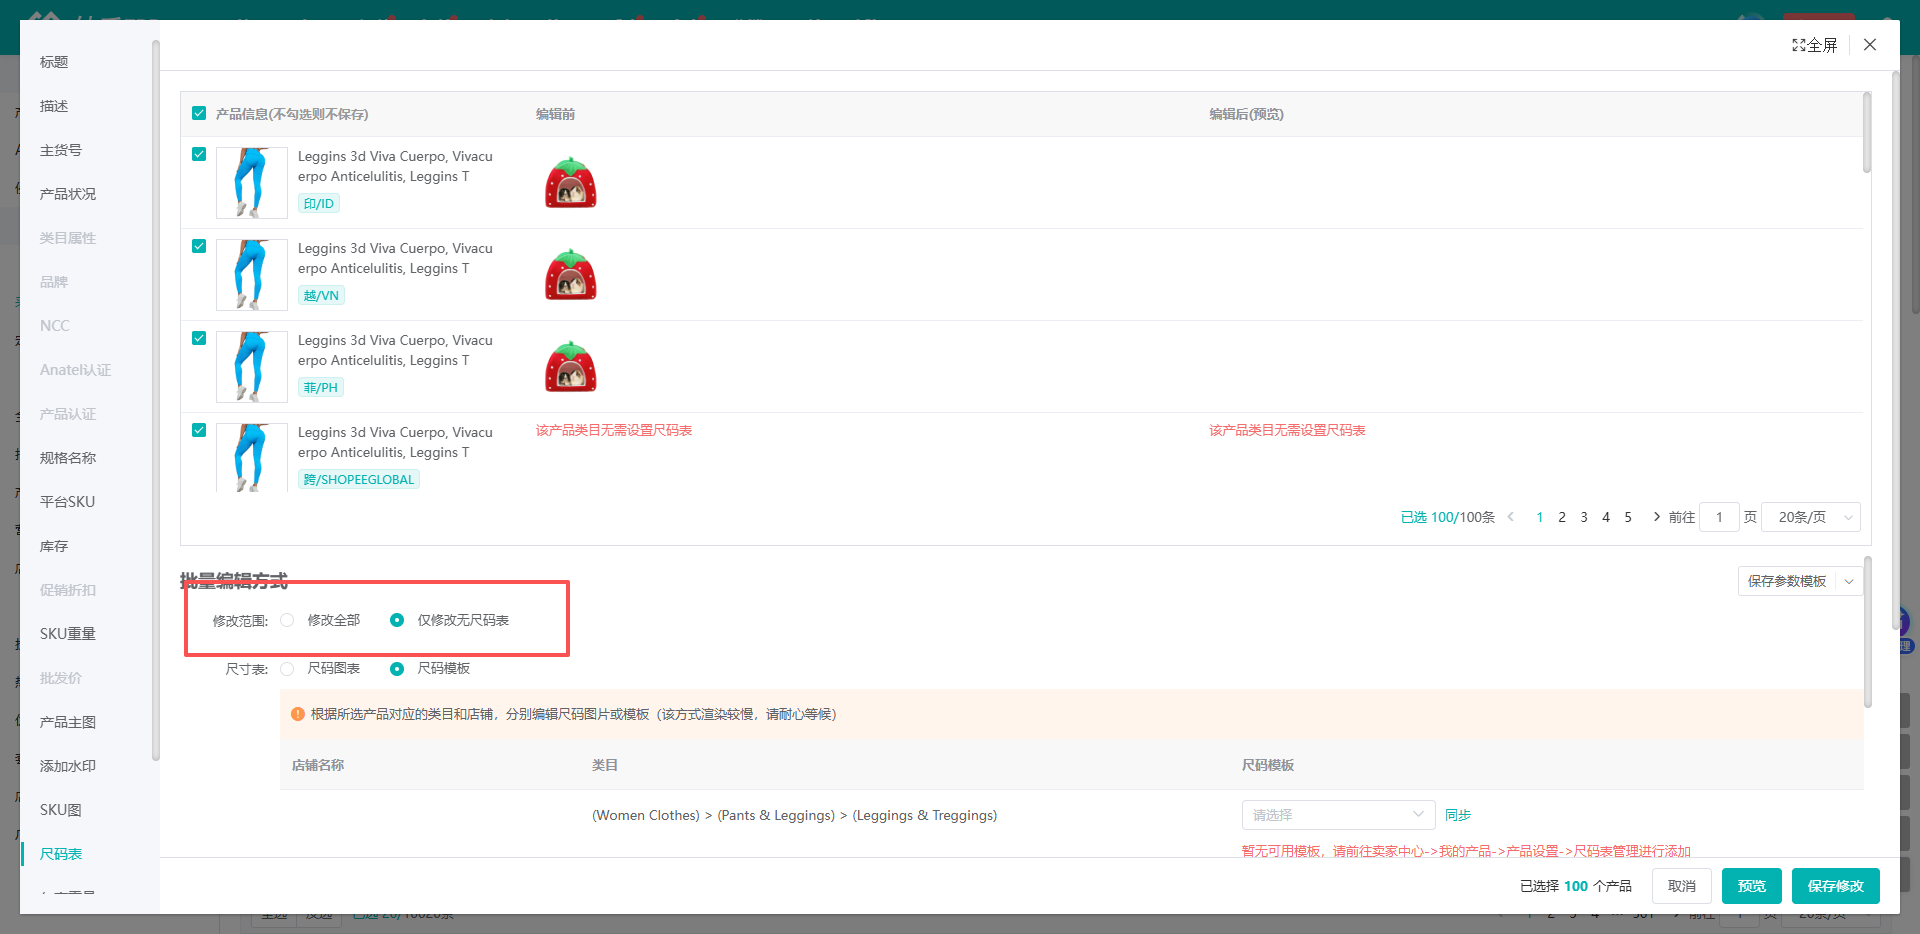The image size is (1920, 934).
Task: Toggle the select-all 产品信息 header checkbox
Action: [199, 113]
